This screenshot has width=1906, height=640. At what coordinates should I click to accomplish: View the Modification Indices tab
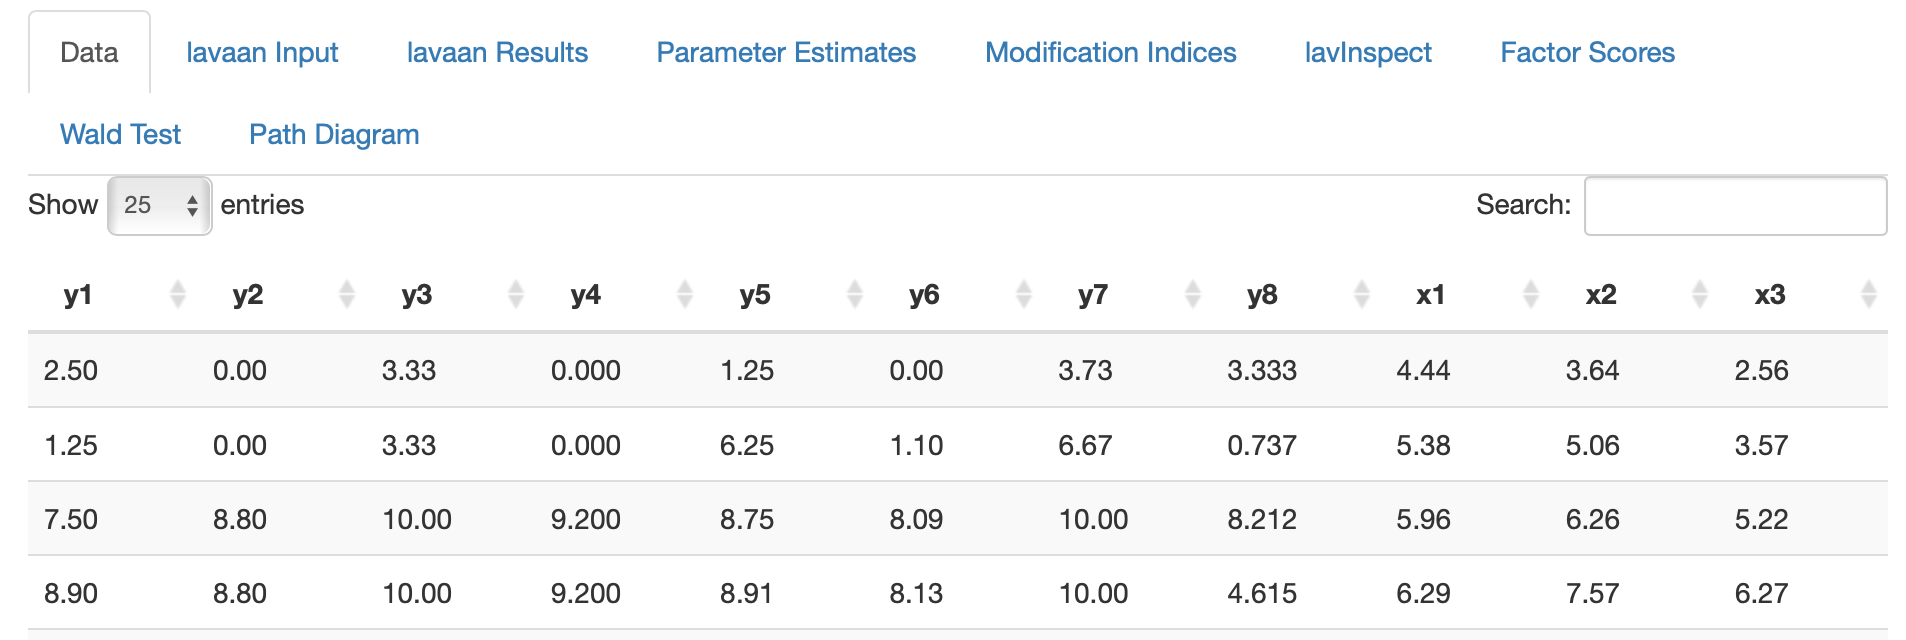click(1110, 53)
